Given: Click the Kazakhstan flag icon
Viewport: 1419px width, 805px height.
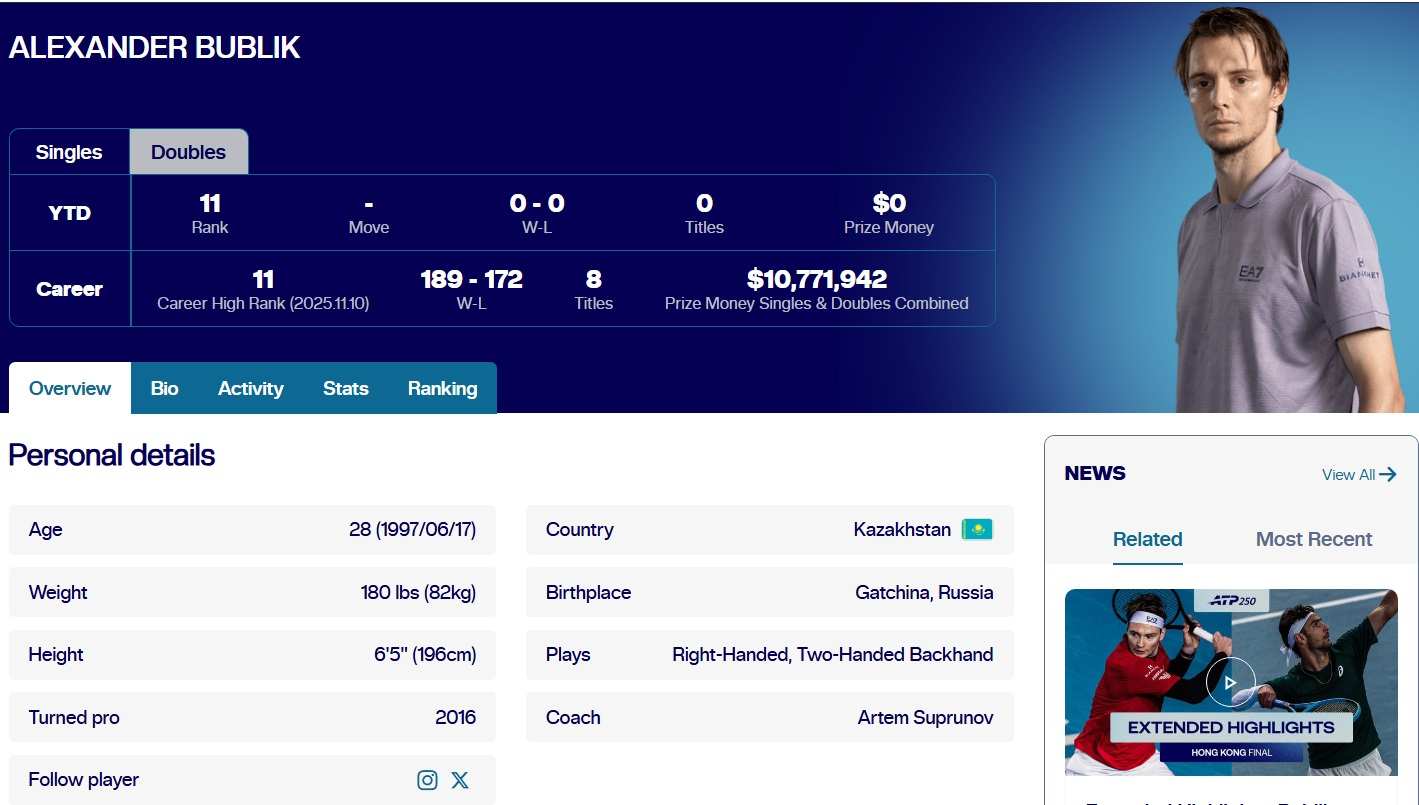Looking at the screenshot, I should pyautogui.click(x=977, y=530).
